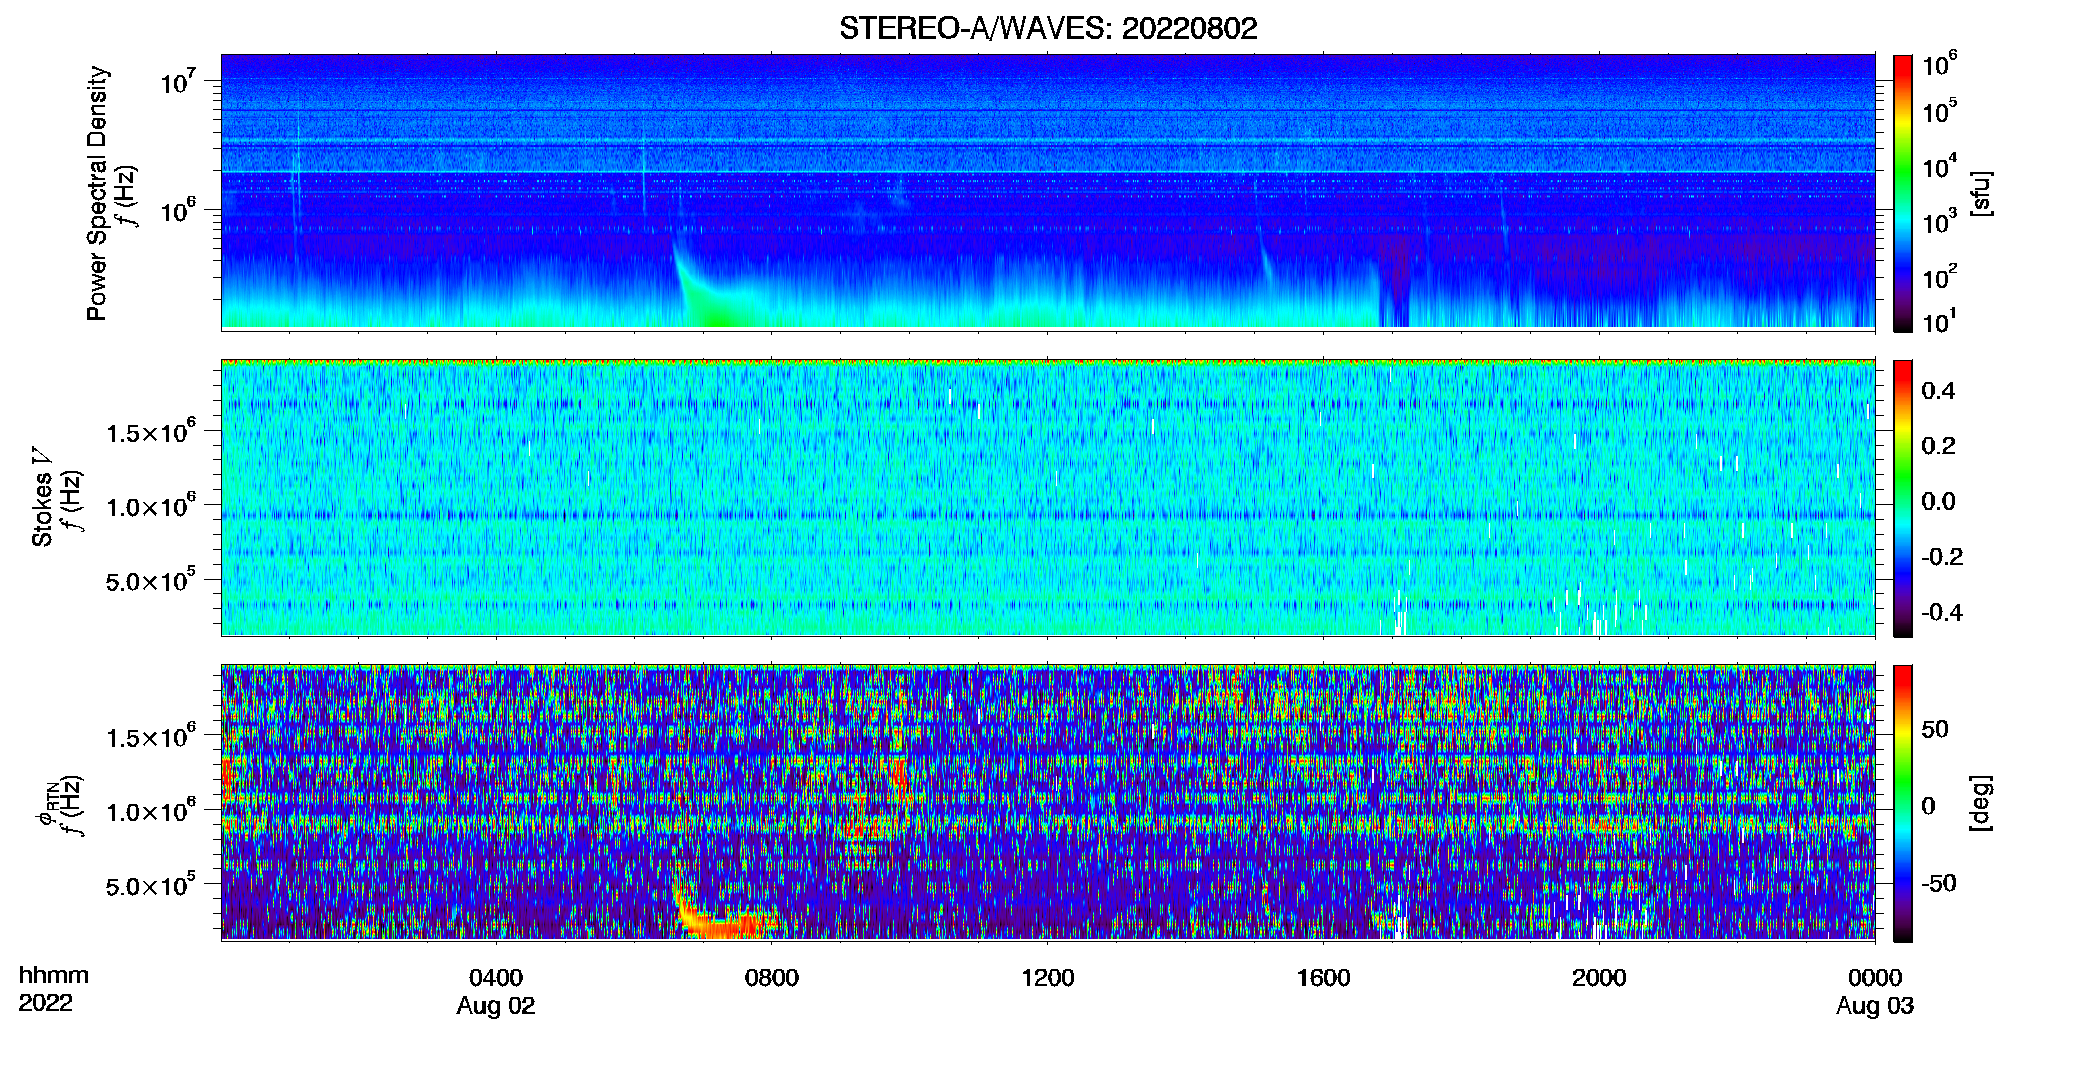This screenshot has width=2096, height=1080.
Task: Click the "hhmm" time format label
Action: 54,975
